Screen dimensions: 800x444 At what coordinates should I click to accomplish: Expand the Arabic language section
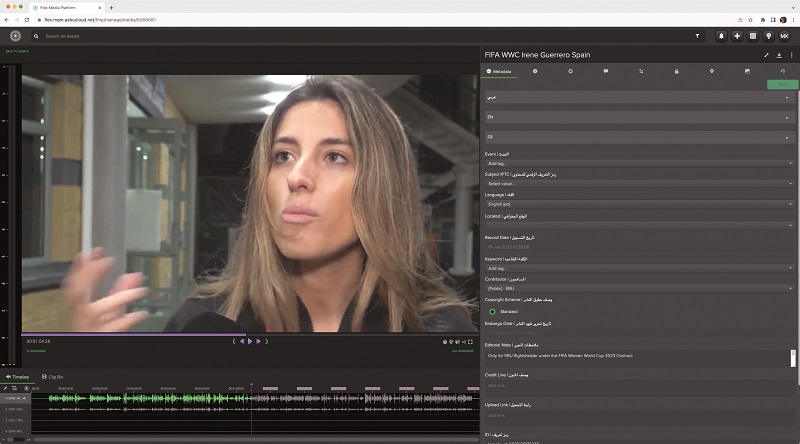click(x=639, y=97)
